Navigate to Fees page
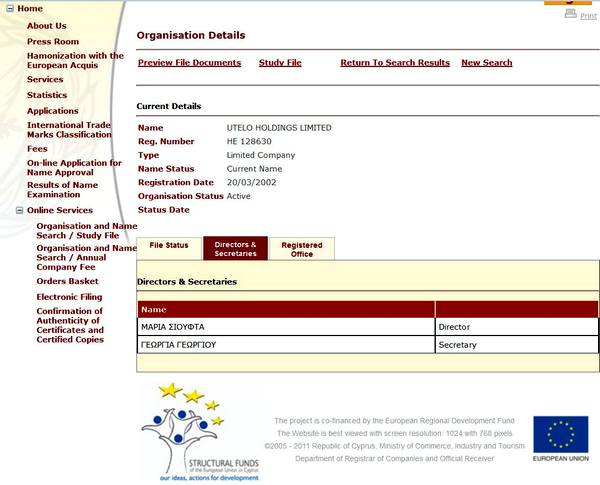 [x=37, y=149]
